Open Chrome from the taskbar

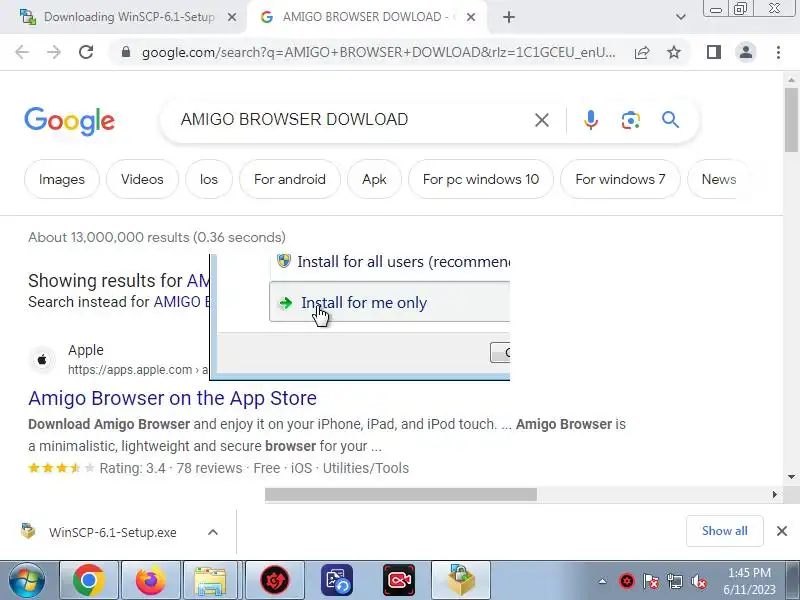coord(89,580)
